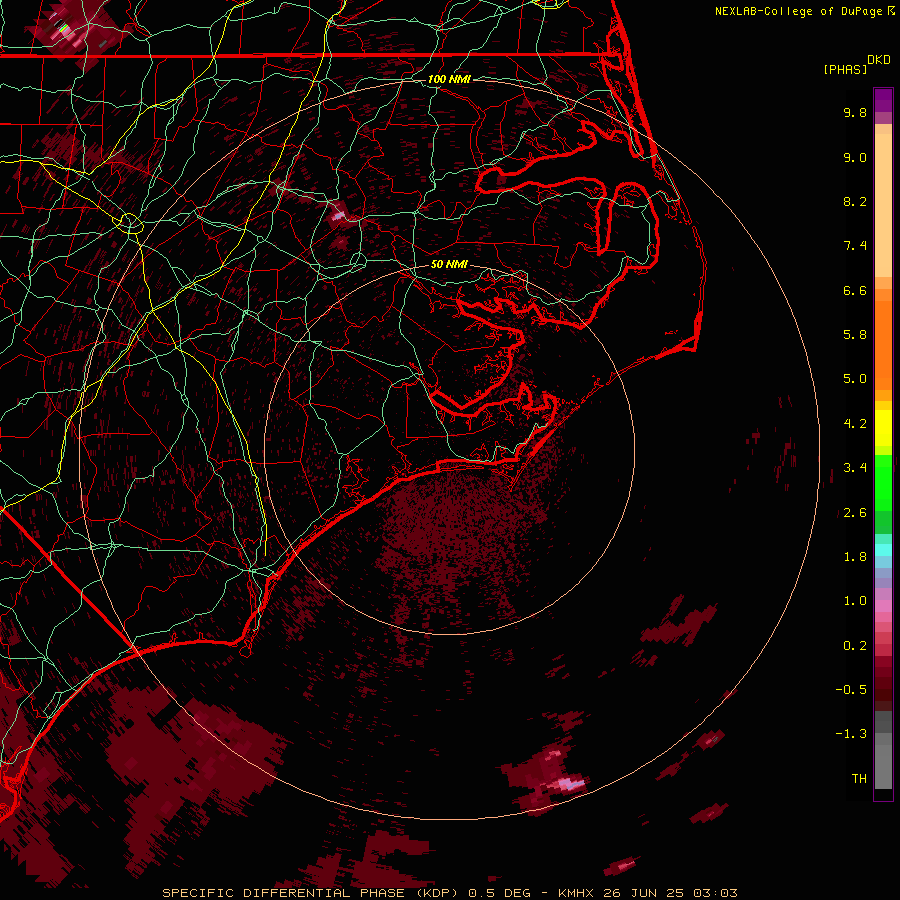
Task: Click the TH label on the color scale
Action: tap(859, 779)
